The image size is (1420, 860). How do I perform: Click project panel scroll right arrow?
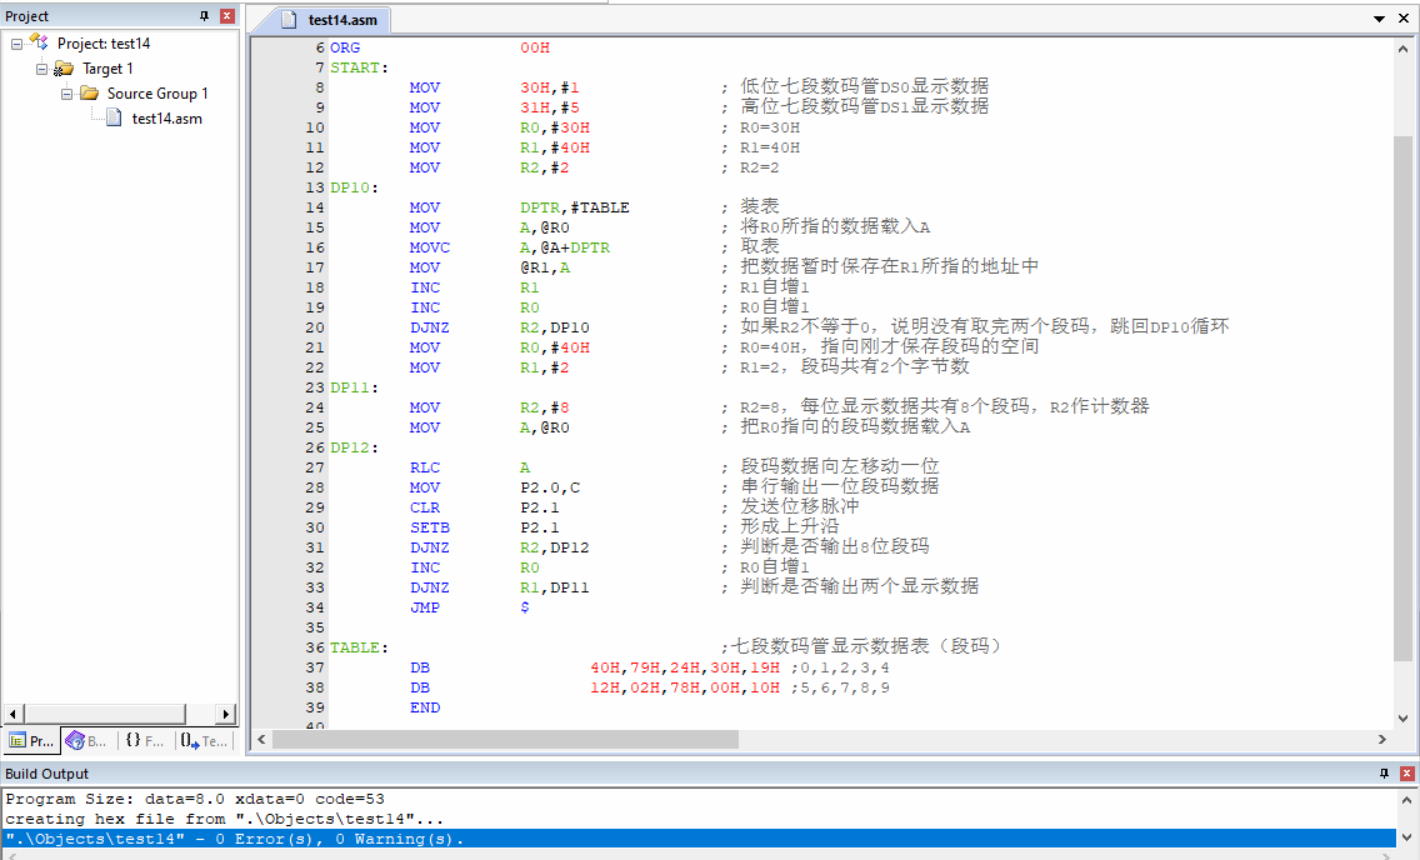[226, 714]
